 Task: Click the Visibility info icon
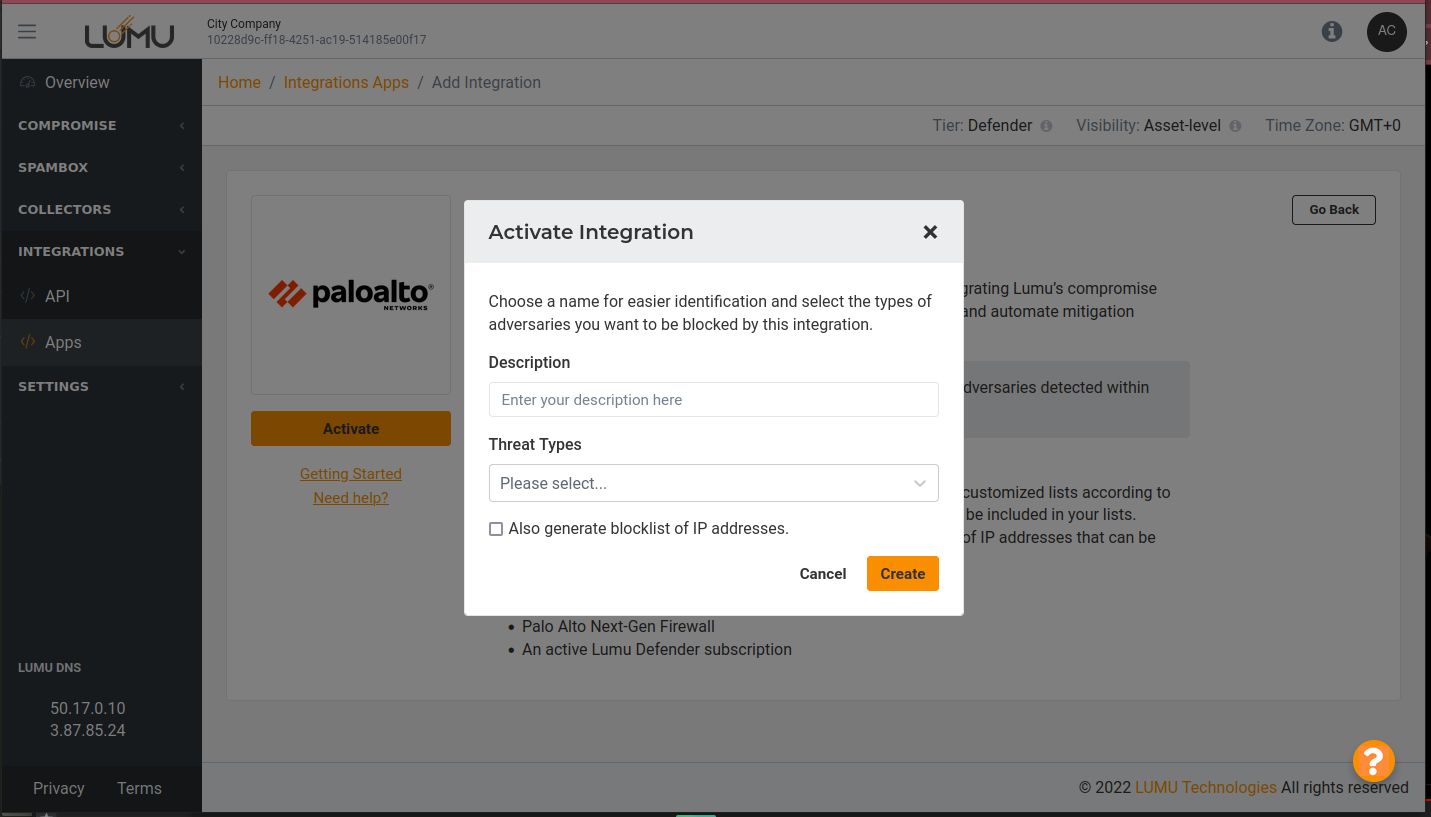tap(1235, 126)
